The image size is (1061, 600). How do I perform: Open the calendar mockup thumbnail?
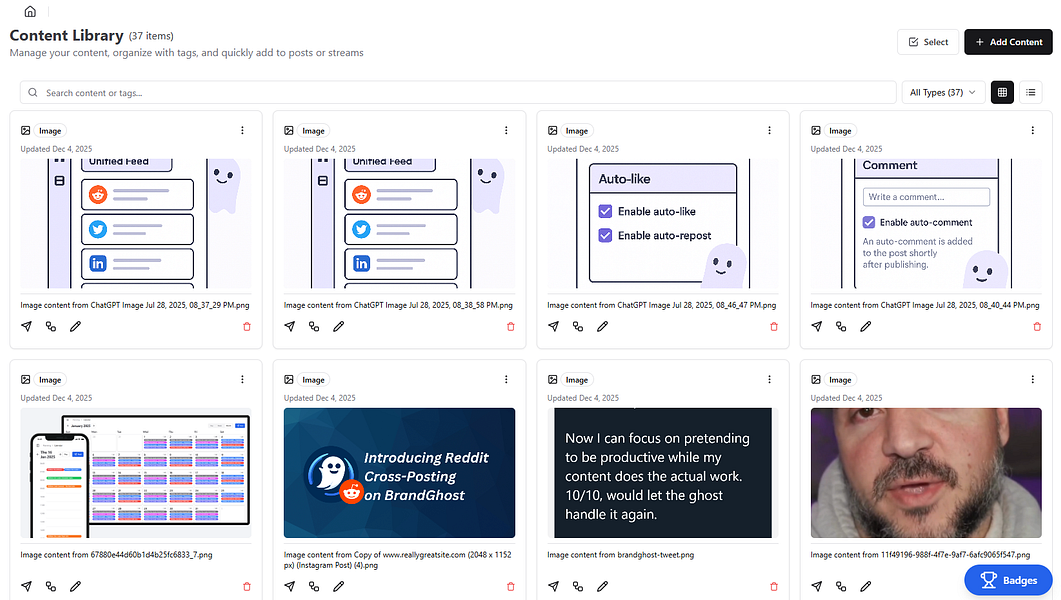pyautogui.click(x=135, y=473)
